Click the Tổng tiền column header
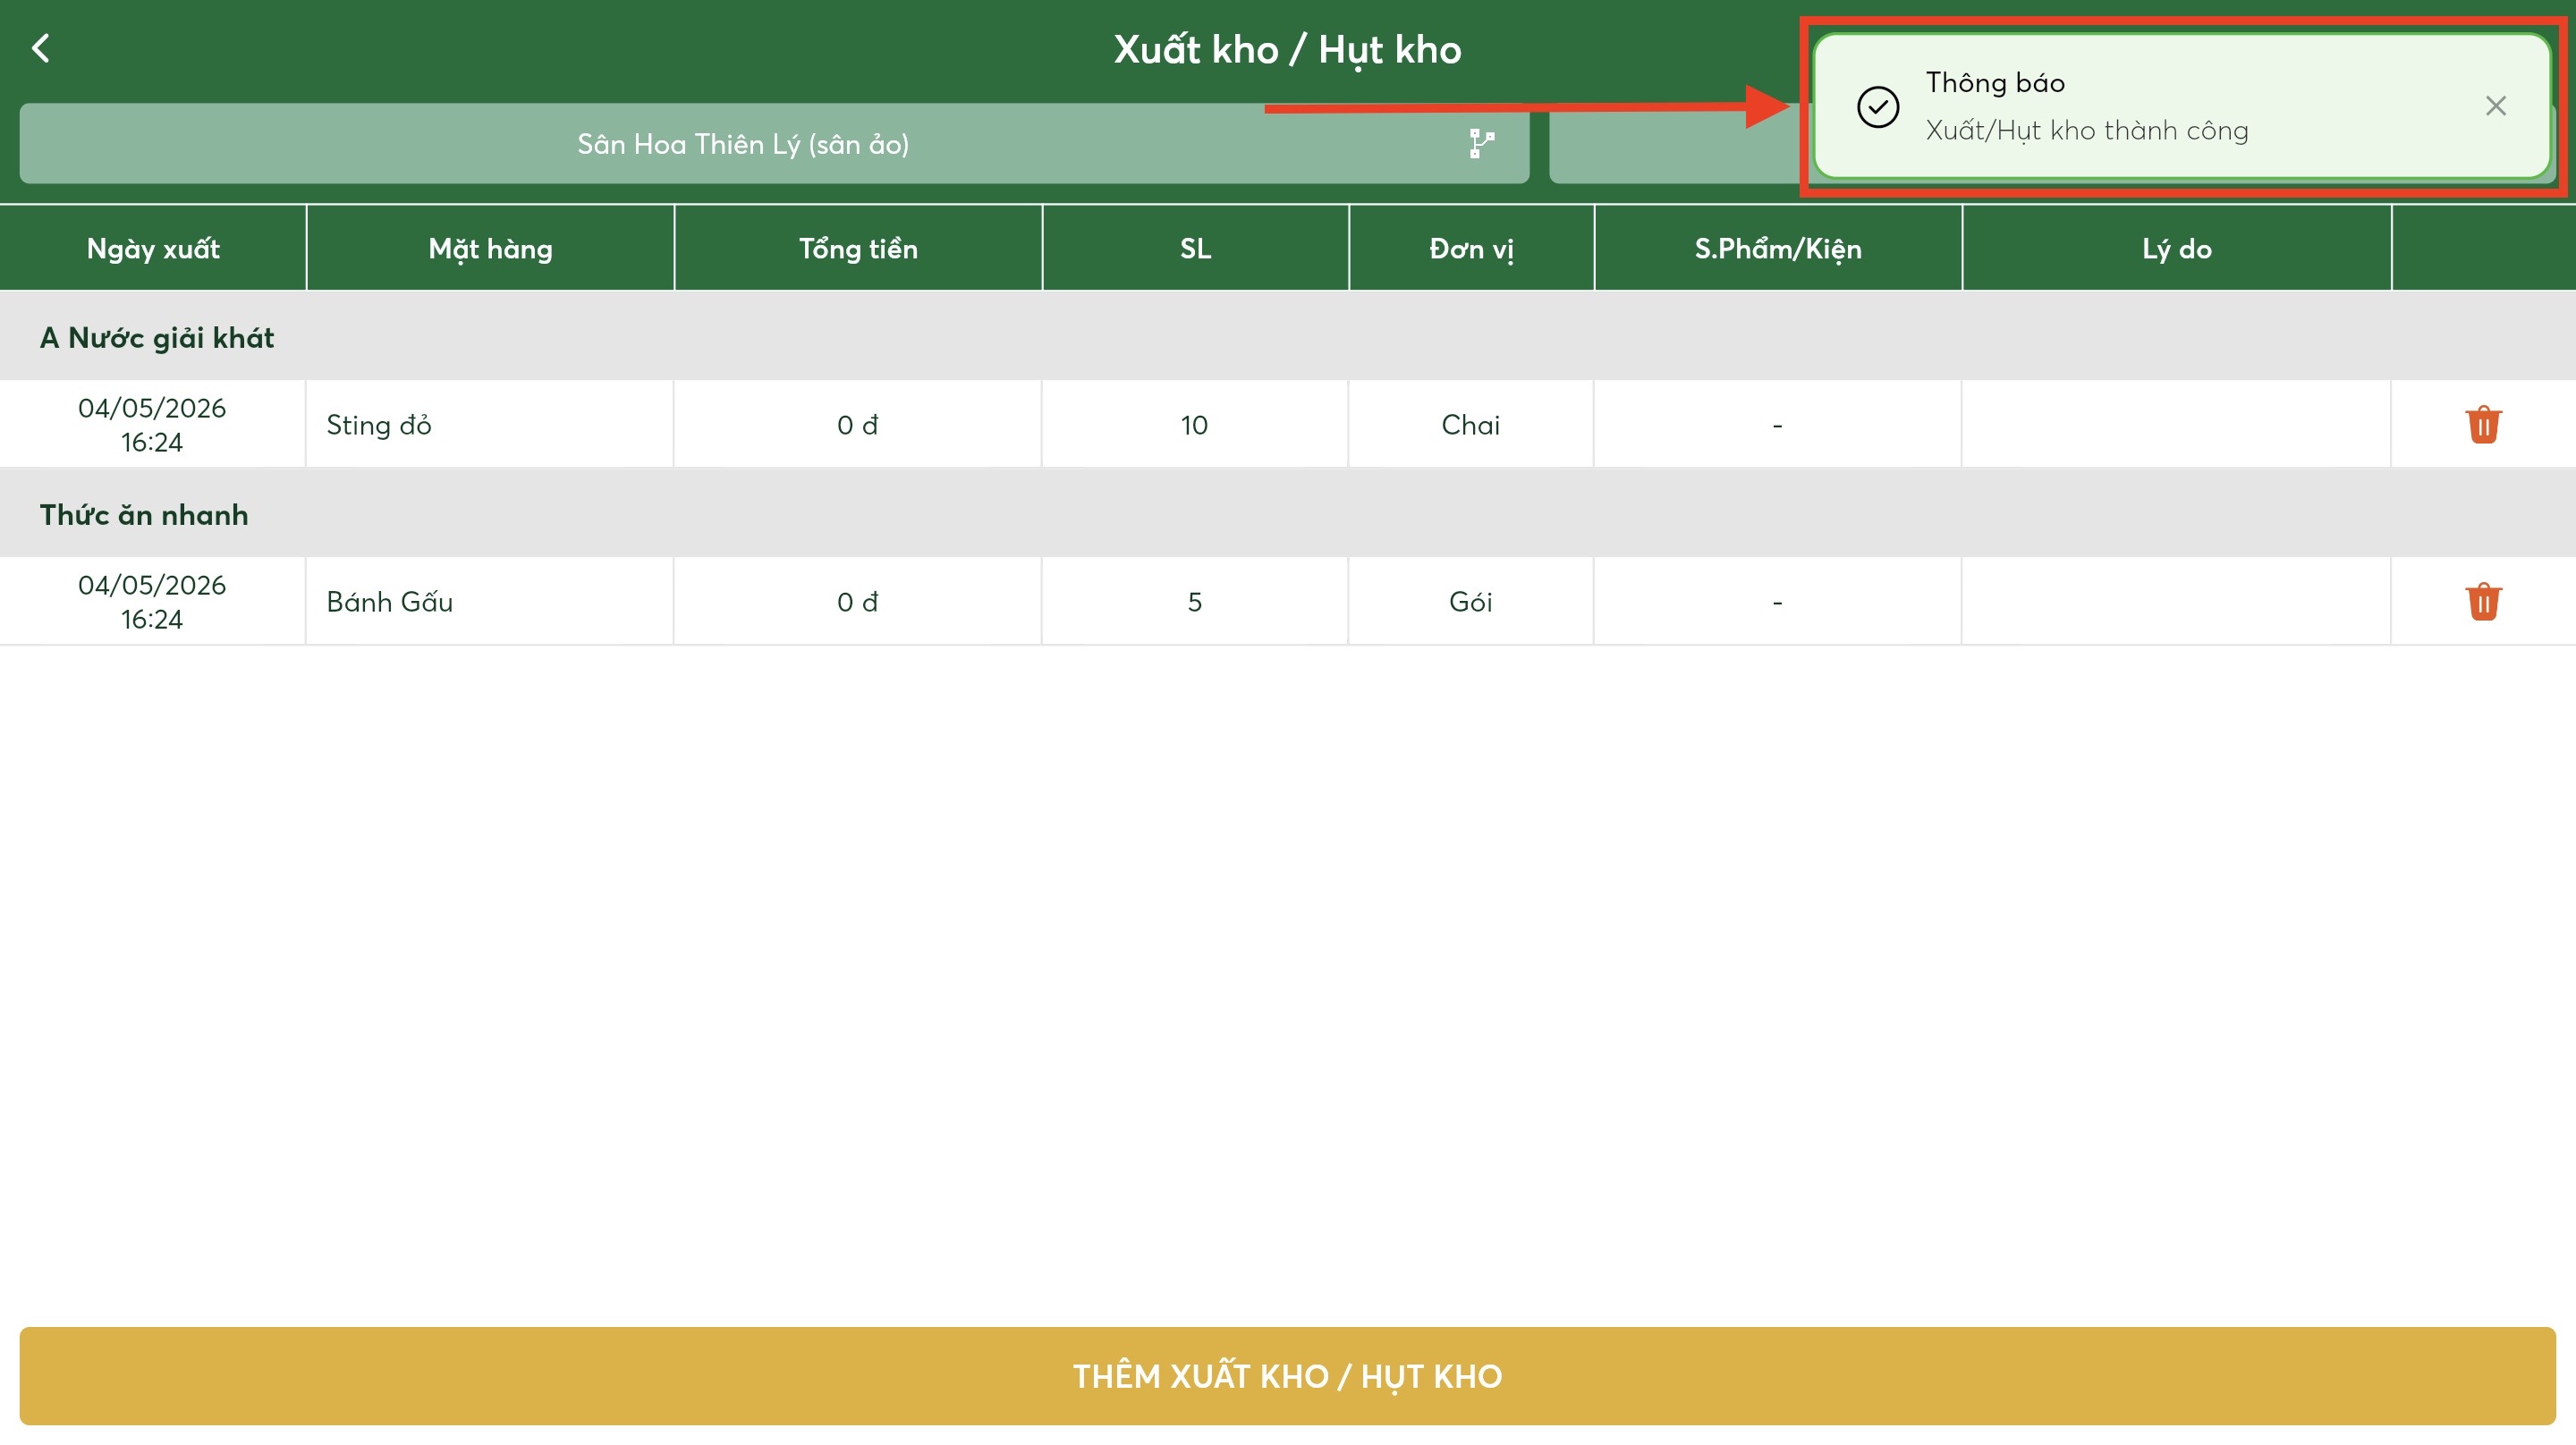Screen dimensions: 2576x1445 click(x=858, y=248)
